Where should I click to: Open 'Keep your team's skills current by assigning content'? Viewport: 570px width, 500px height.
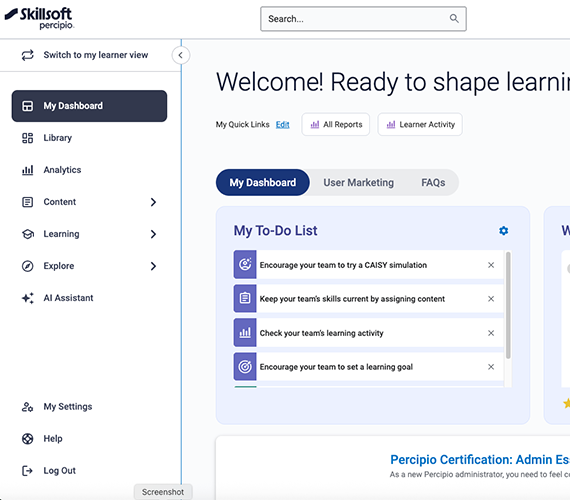coord(352,299)
